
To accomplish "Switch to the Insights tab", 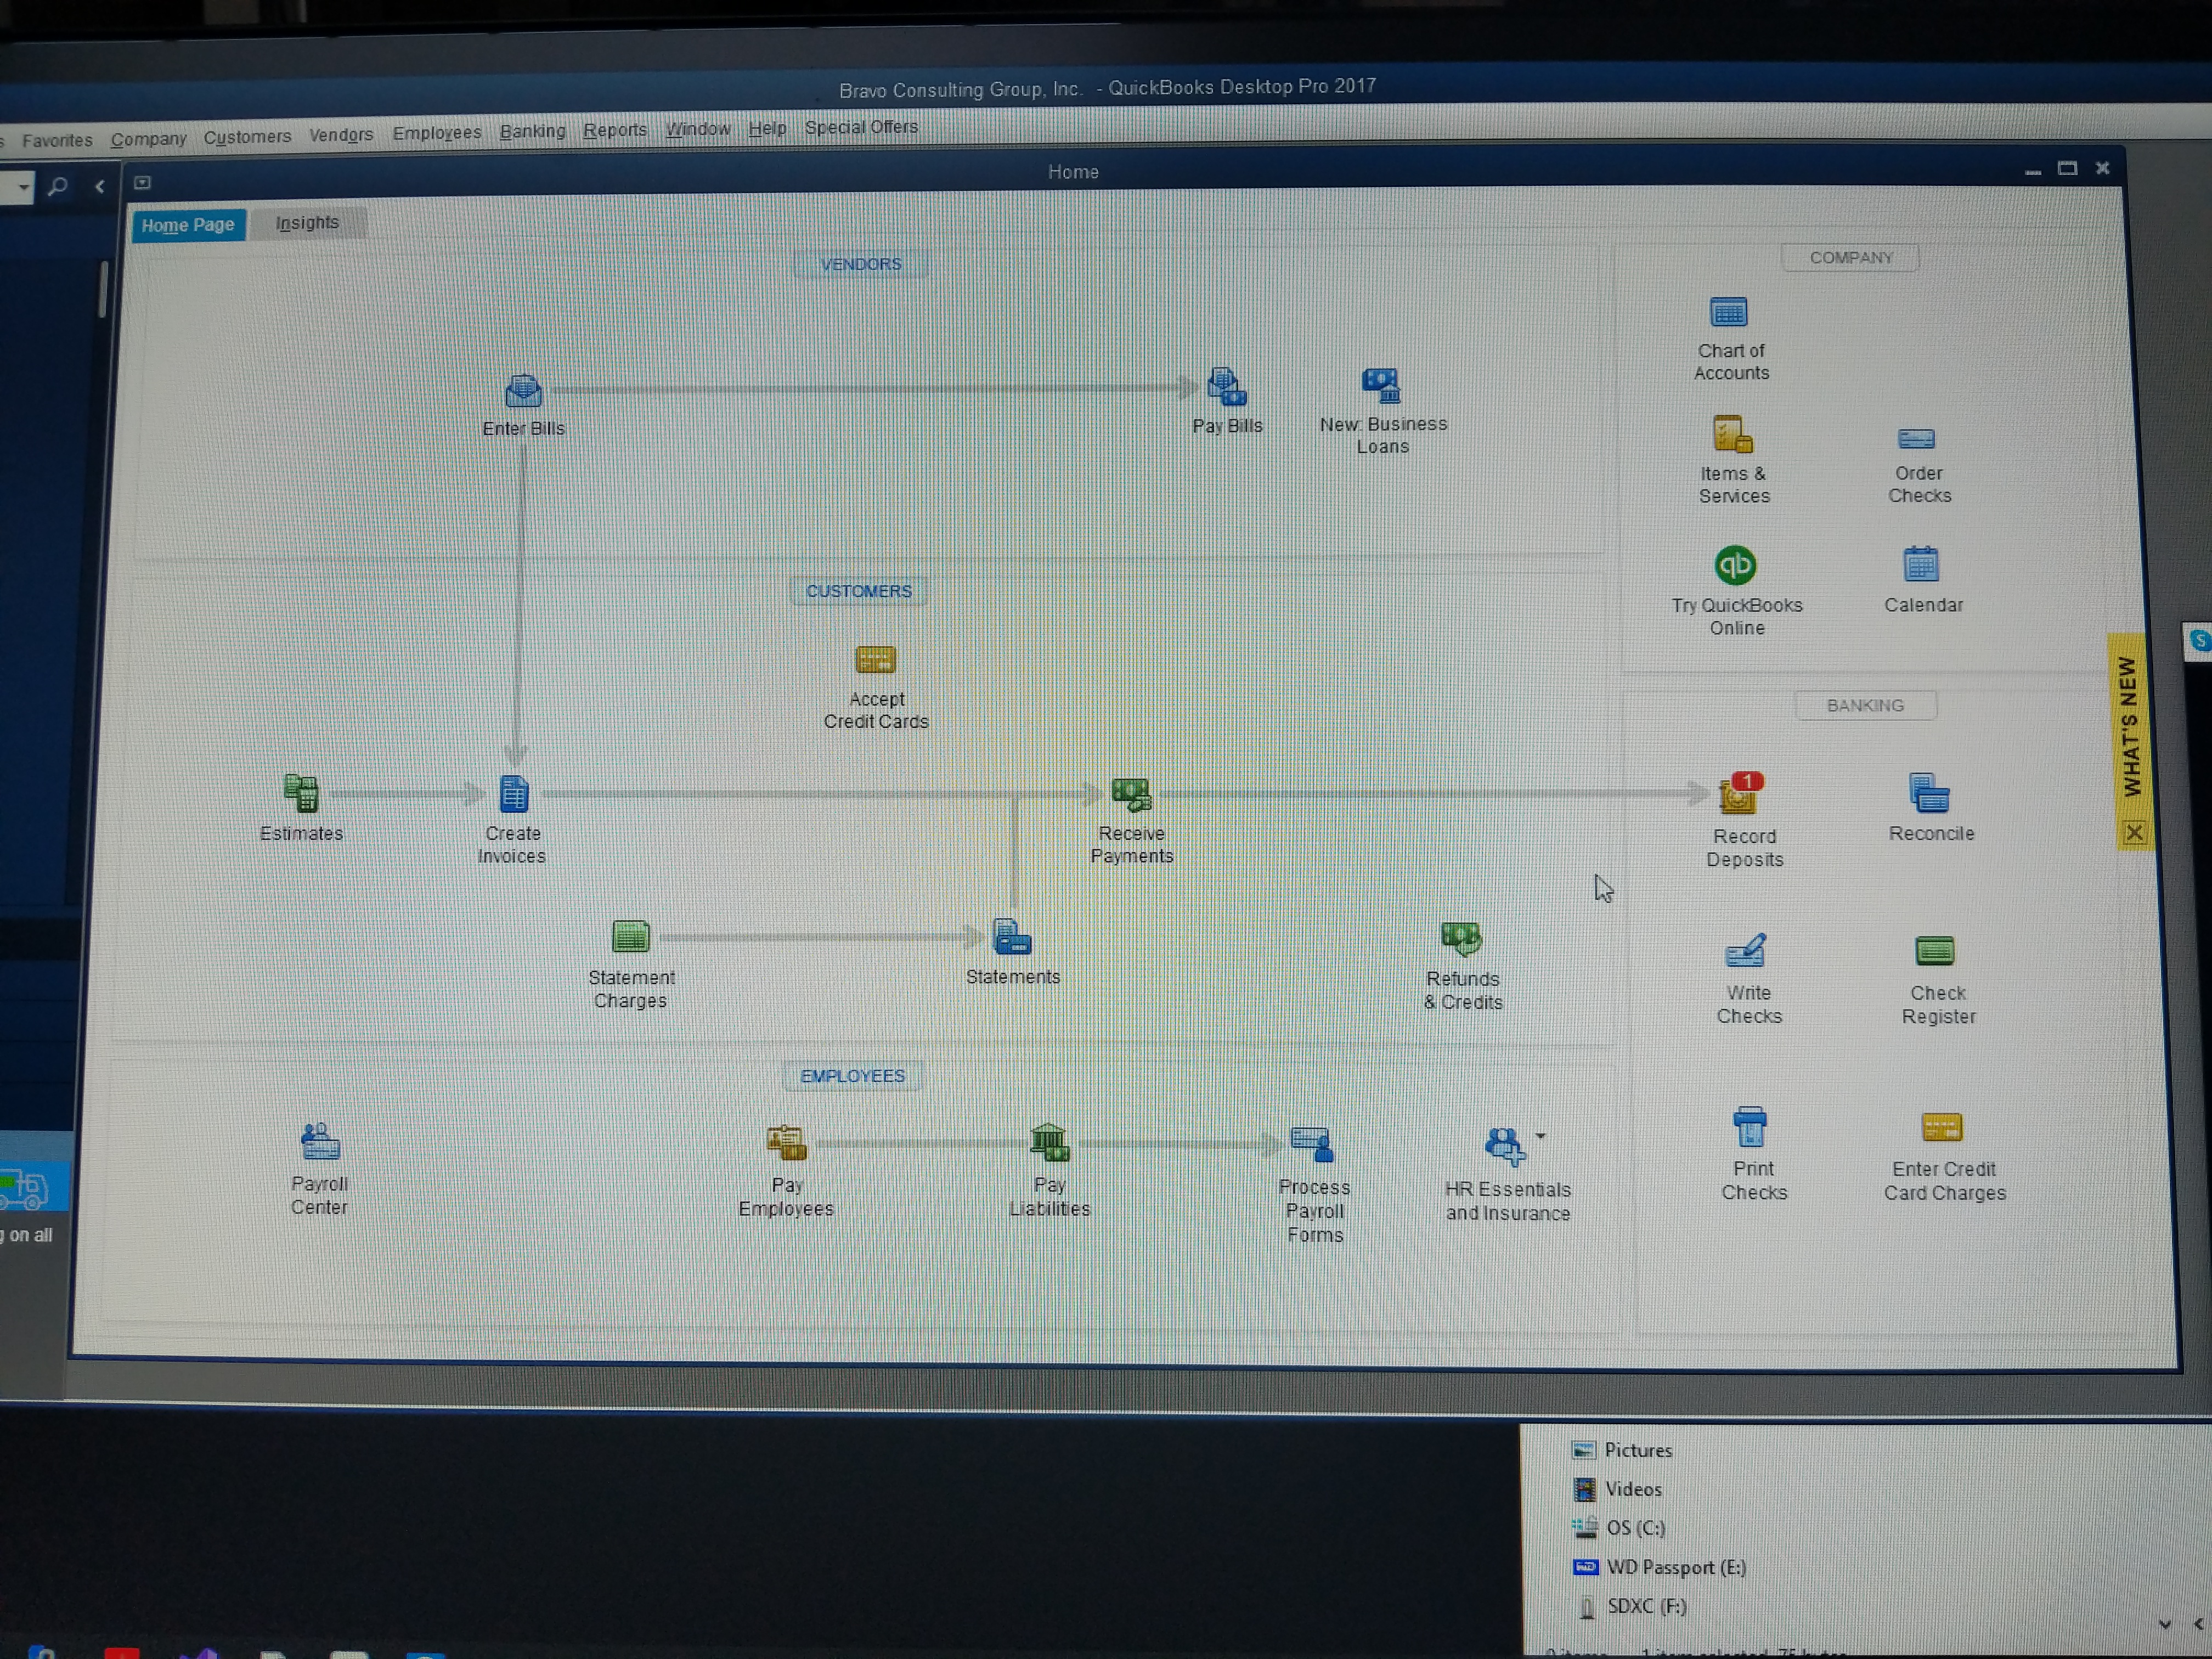I will coord(307,222).
